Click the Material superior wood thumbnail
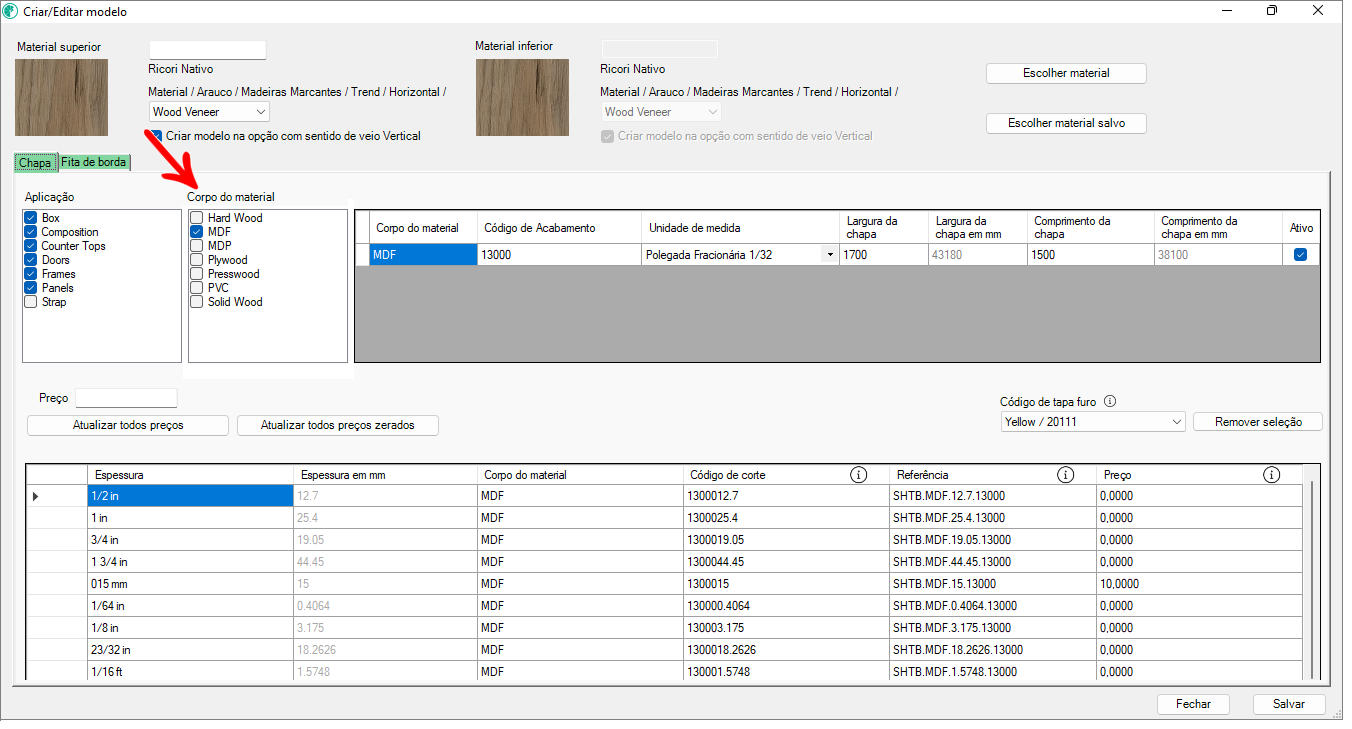 click(x=61, y=97)
